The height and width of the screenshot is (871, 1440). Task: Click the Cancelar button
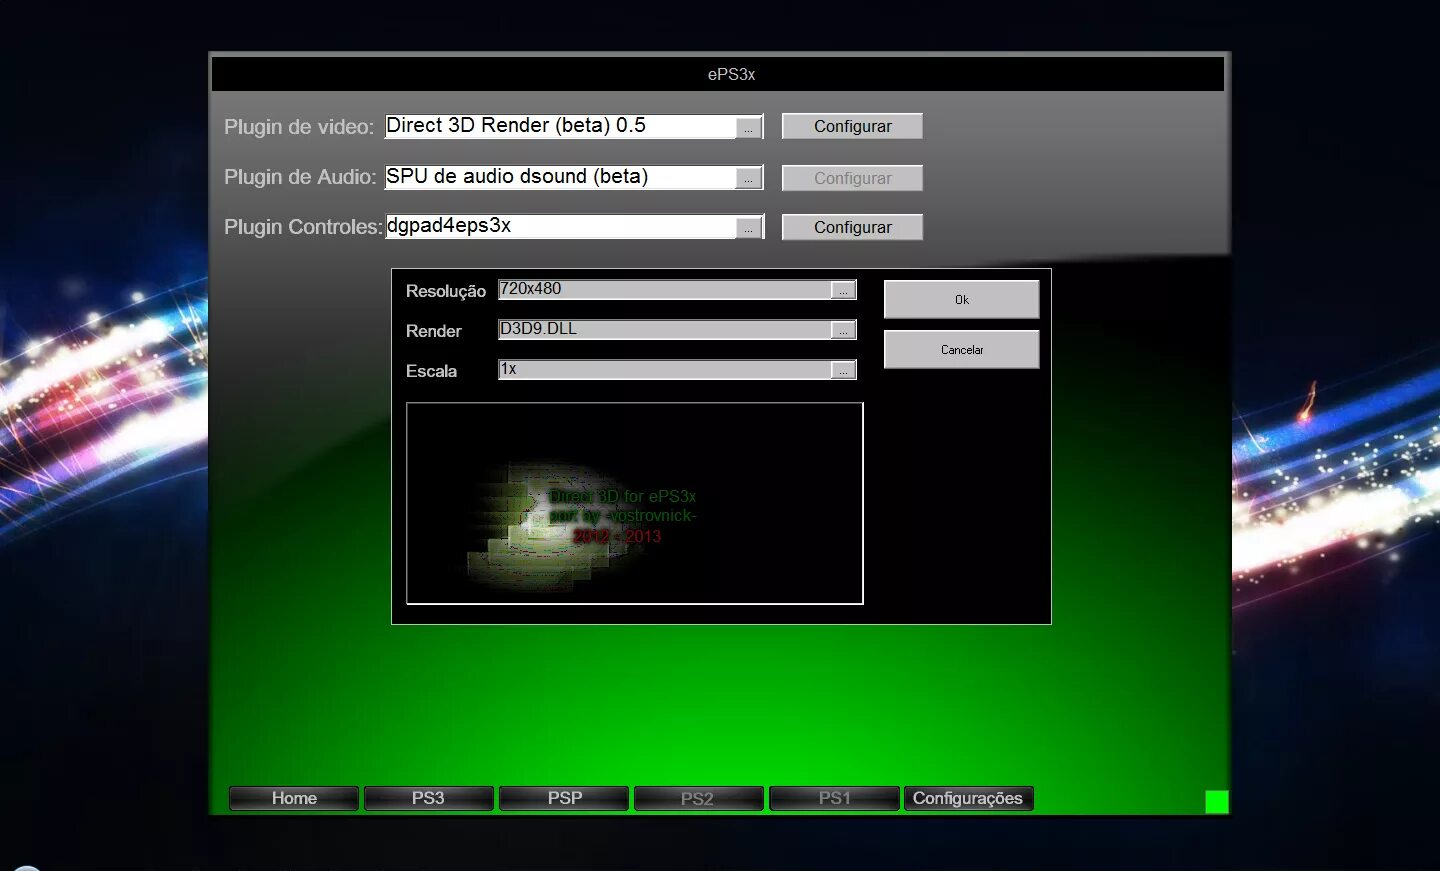point(962,349)
